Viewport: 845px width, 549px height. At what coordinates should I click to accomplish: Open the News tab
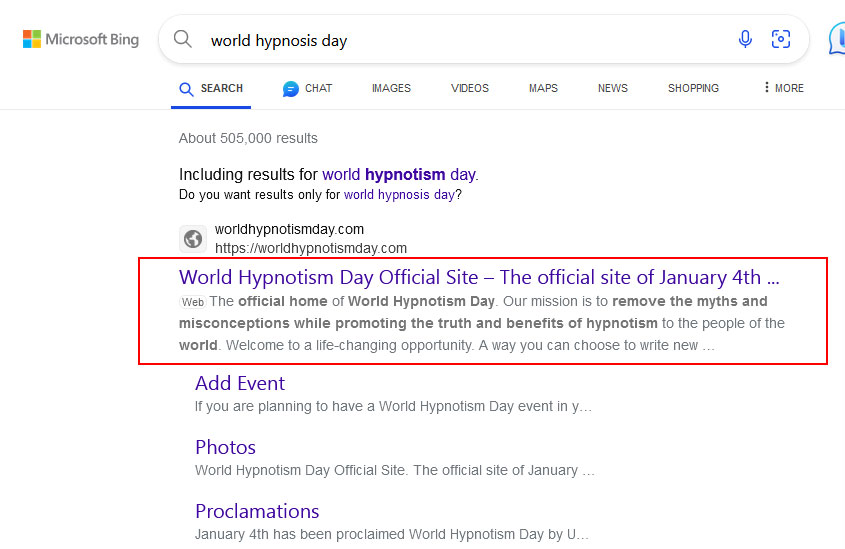[x=613, y=88]
